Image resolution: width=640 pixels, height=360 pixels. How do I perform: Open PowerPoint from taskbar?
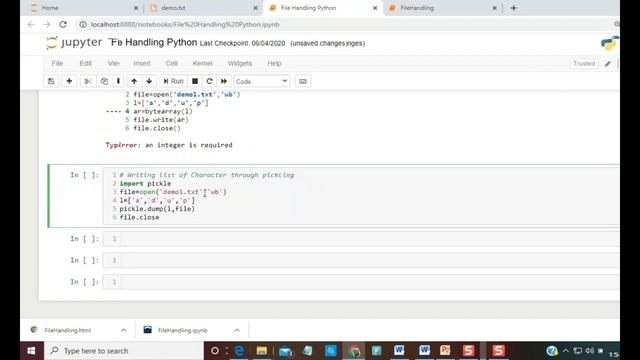click(445, 350)
